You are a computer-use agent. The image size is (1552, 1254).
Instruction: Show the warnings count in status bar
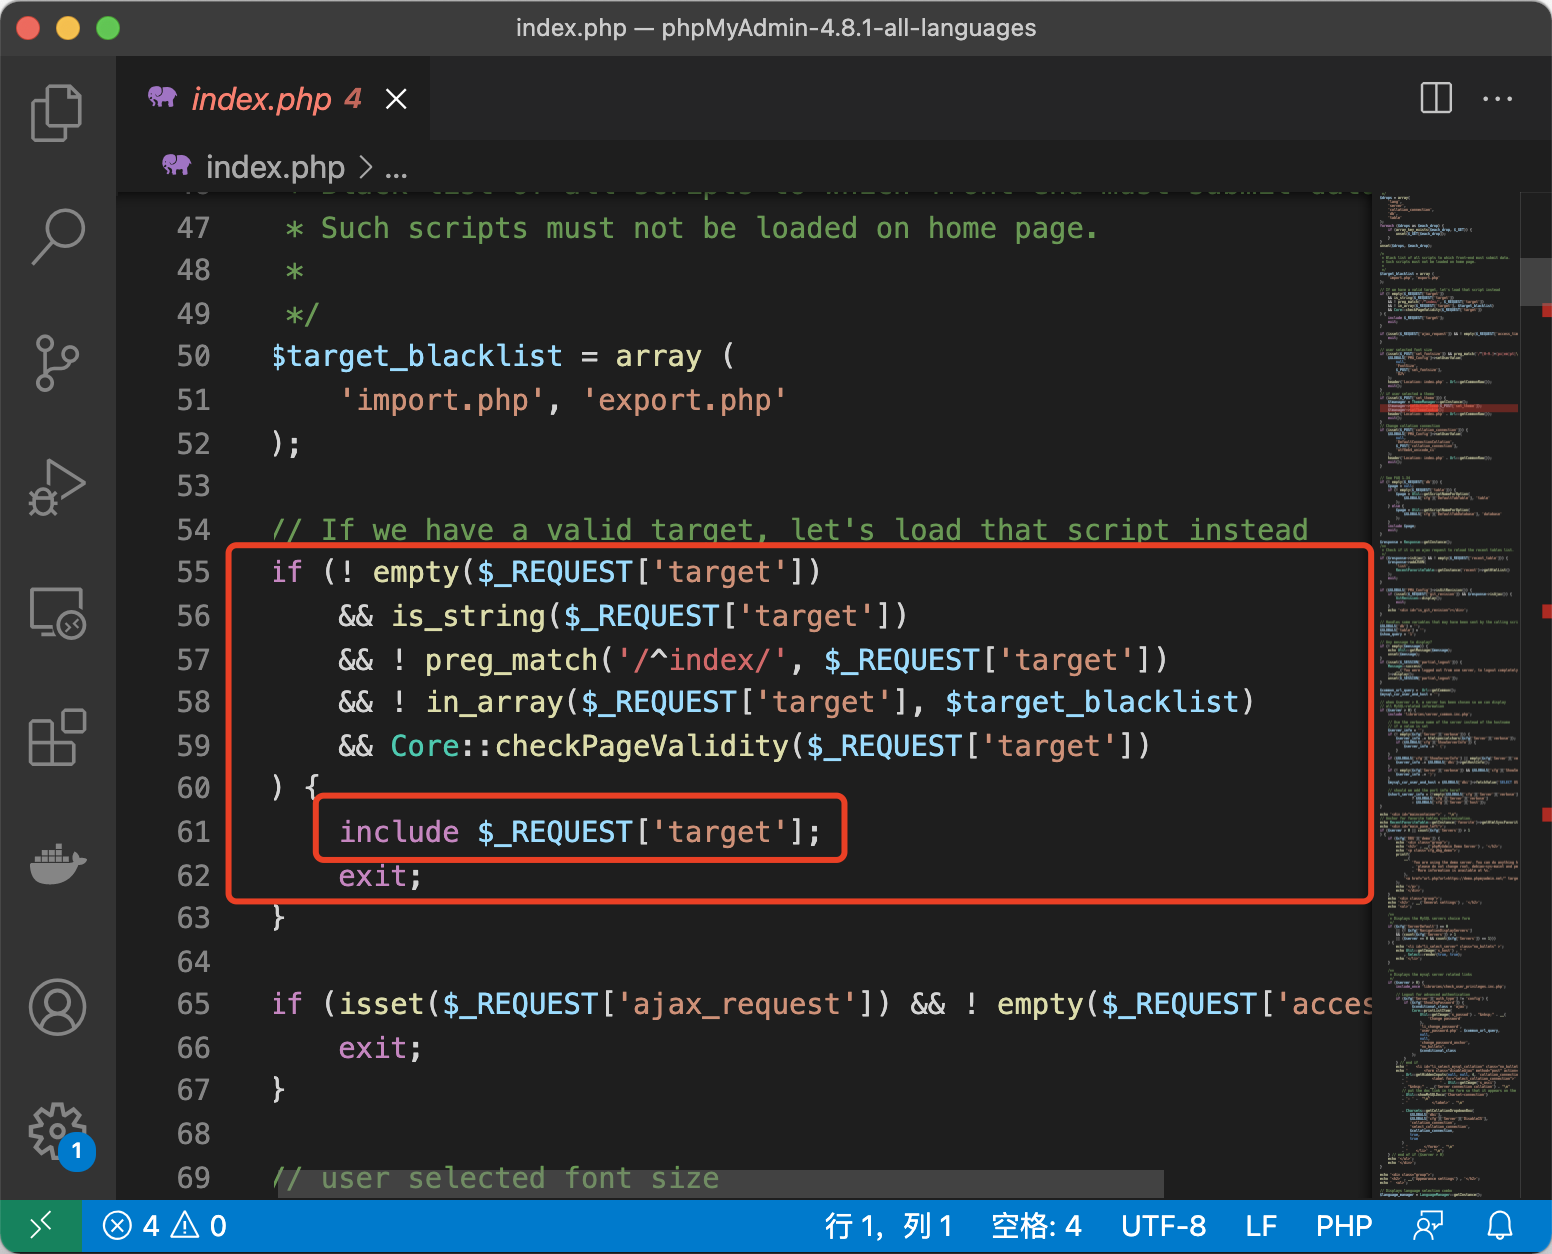click(x=200, y=1226)
